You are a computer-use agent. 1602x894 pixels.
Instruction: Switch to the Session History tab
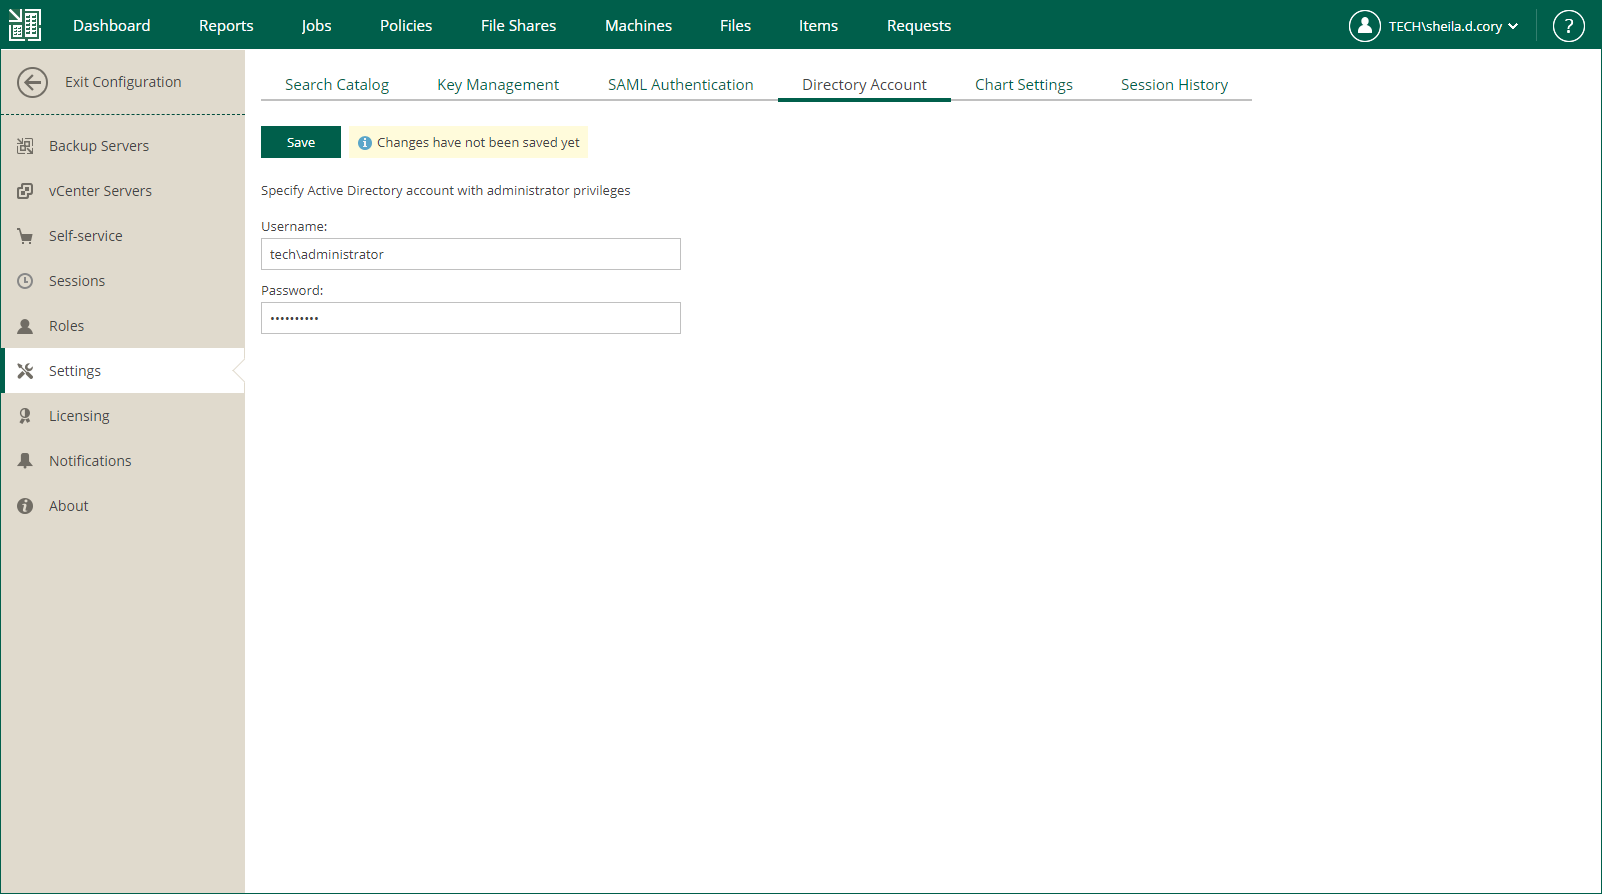(x=1175, y=85)
